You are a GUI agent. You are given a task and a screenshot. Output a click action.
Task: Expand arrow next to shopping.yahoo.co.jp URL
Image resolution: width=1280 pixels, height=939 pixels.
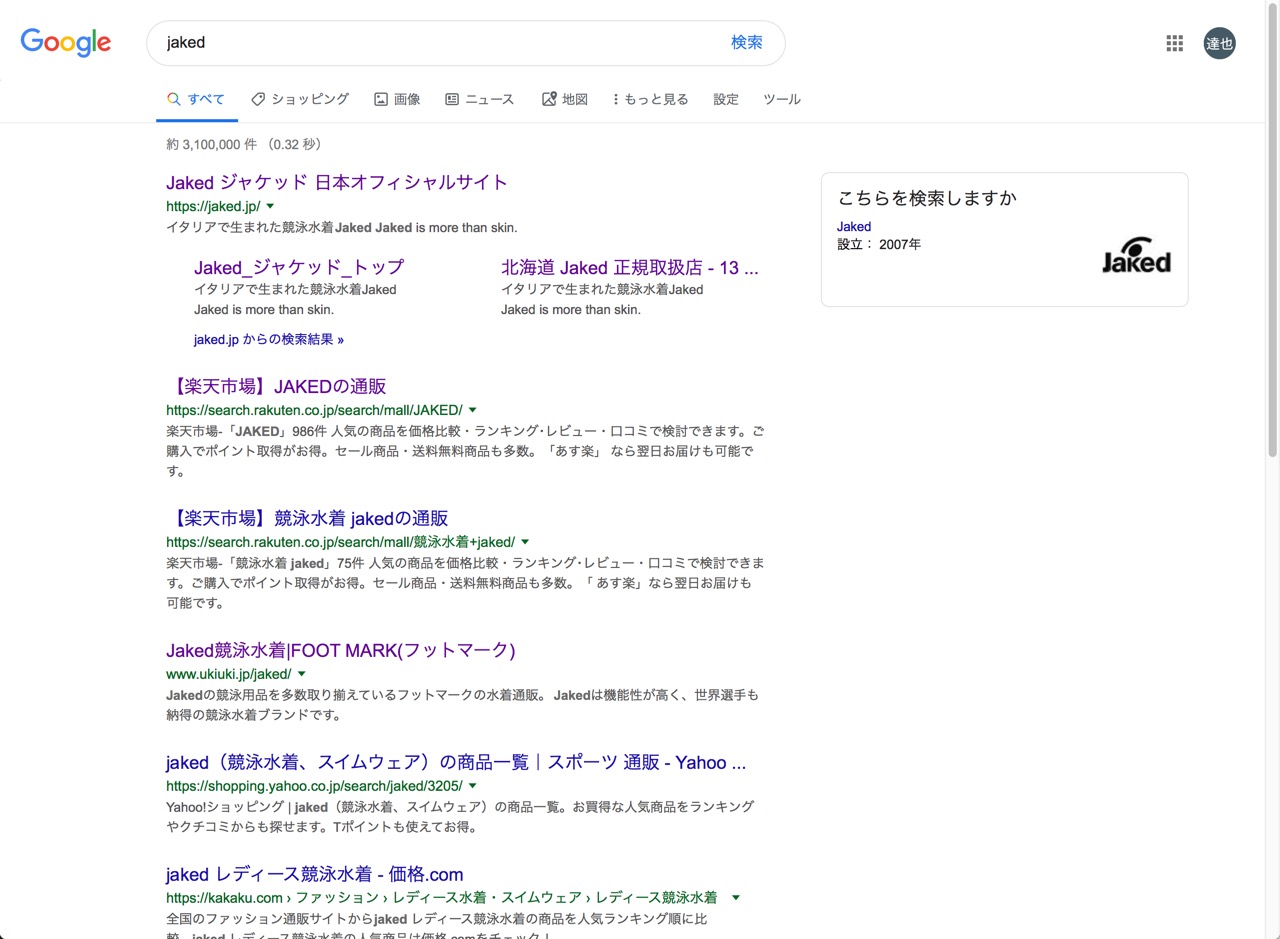pos(472,786)
